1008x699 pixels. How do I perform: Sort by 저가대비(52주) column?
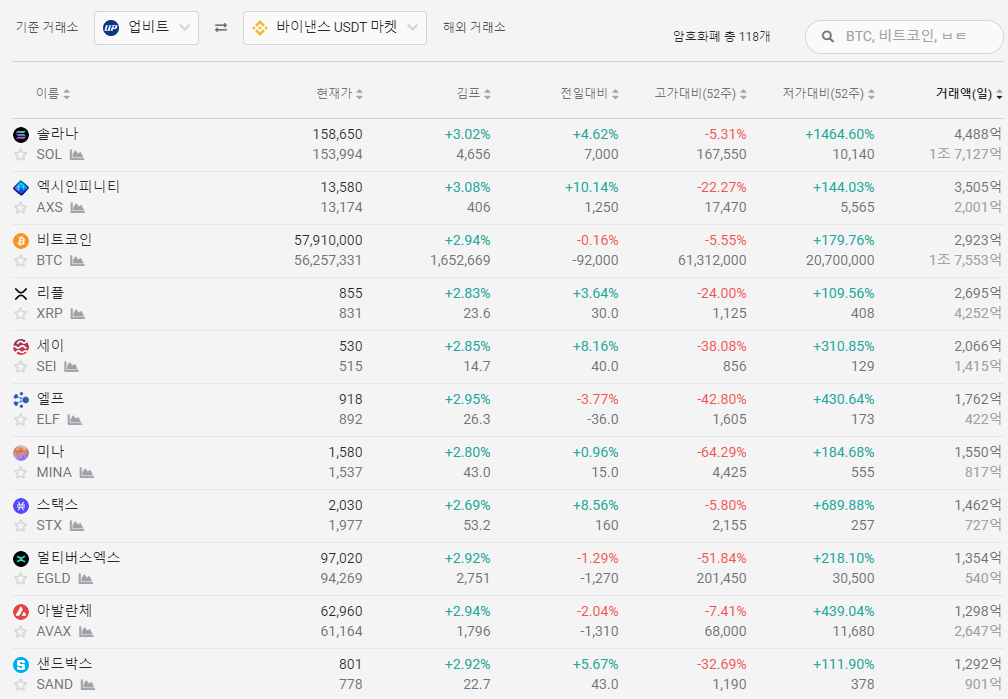click(x=829, y=94)
